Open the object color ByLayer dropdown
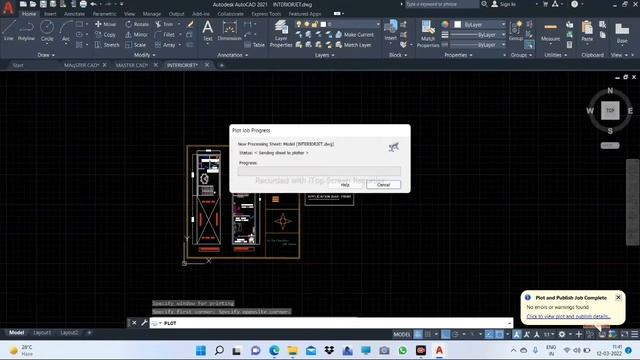Screen dimensions: 640x360 [480, 24]
